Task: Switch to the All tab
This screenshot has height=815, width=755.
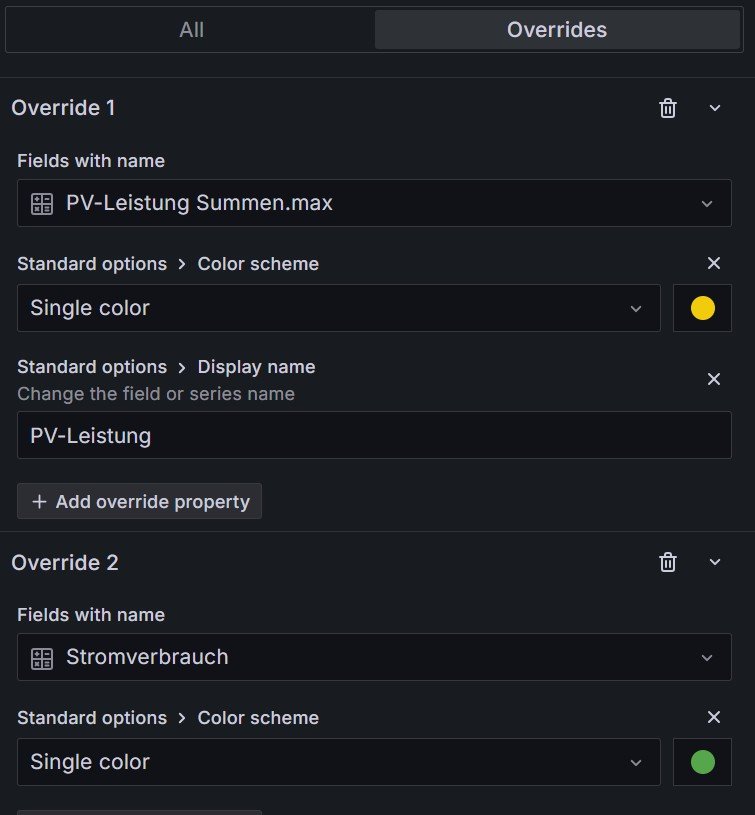Action: point(191,30)
